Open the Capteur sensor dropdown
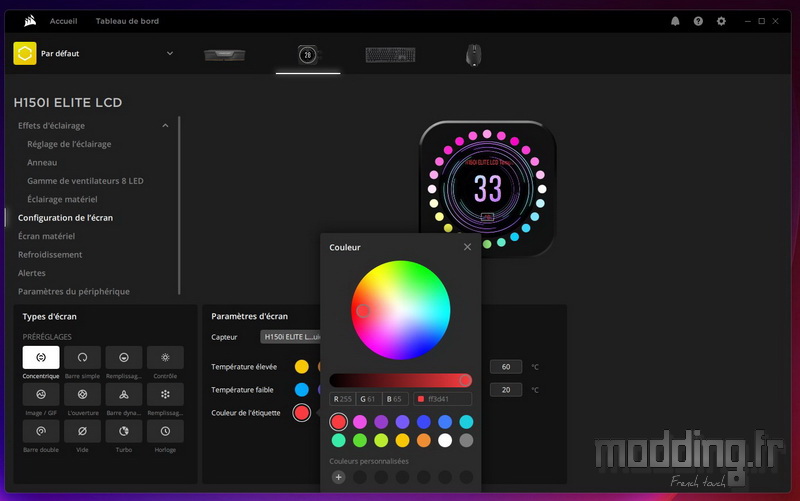Screen dimensions: 800x501 tap(291, 337)
